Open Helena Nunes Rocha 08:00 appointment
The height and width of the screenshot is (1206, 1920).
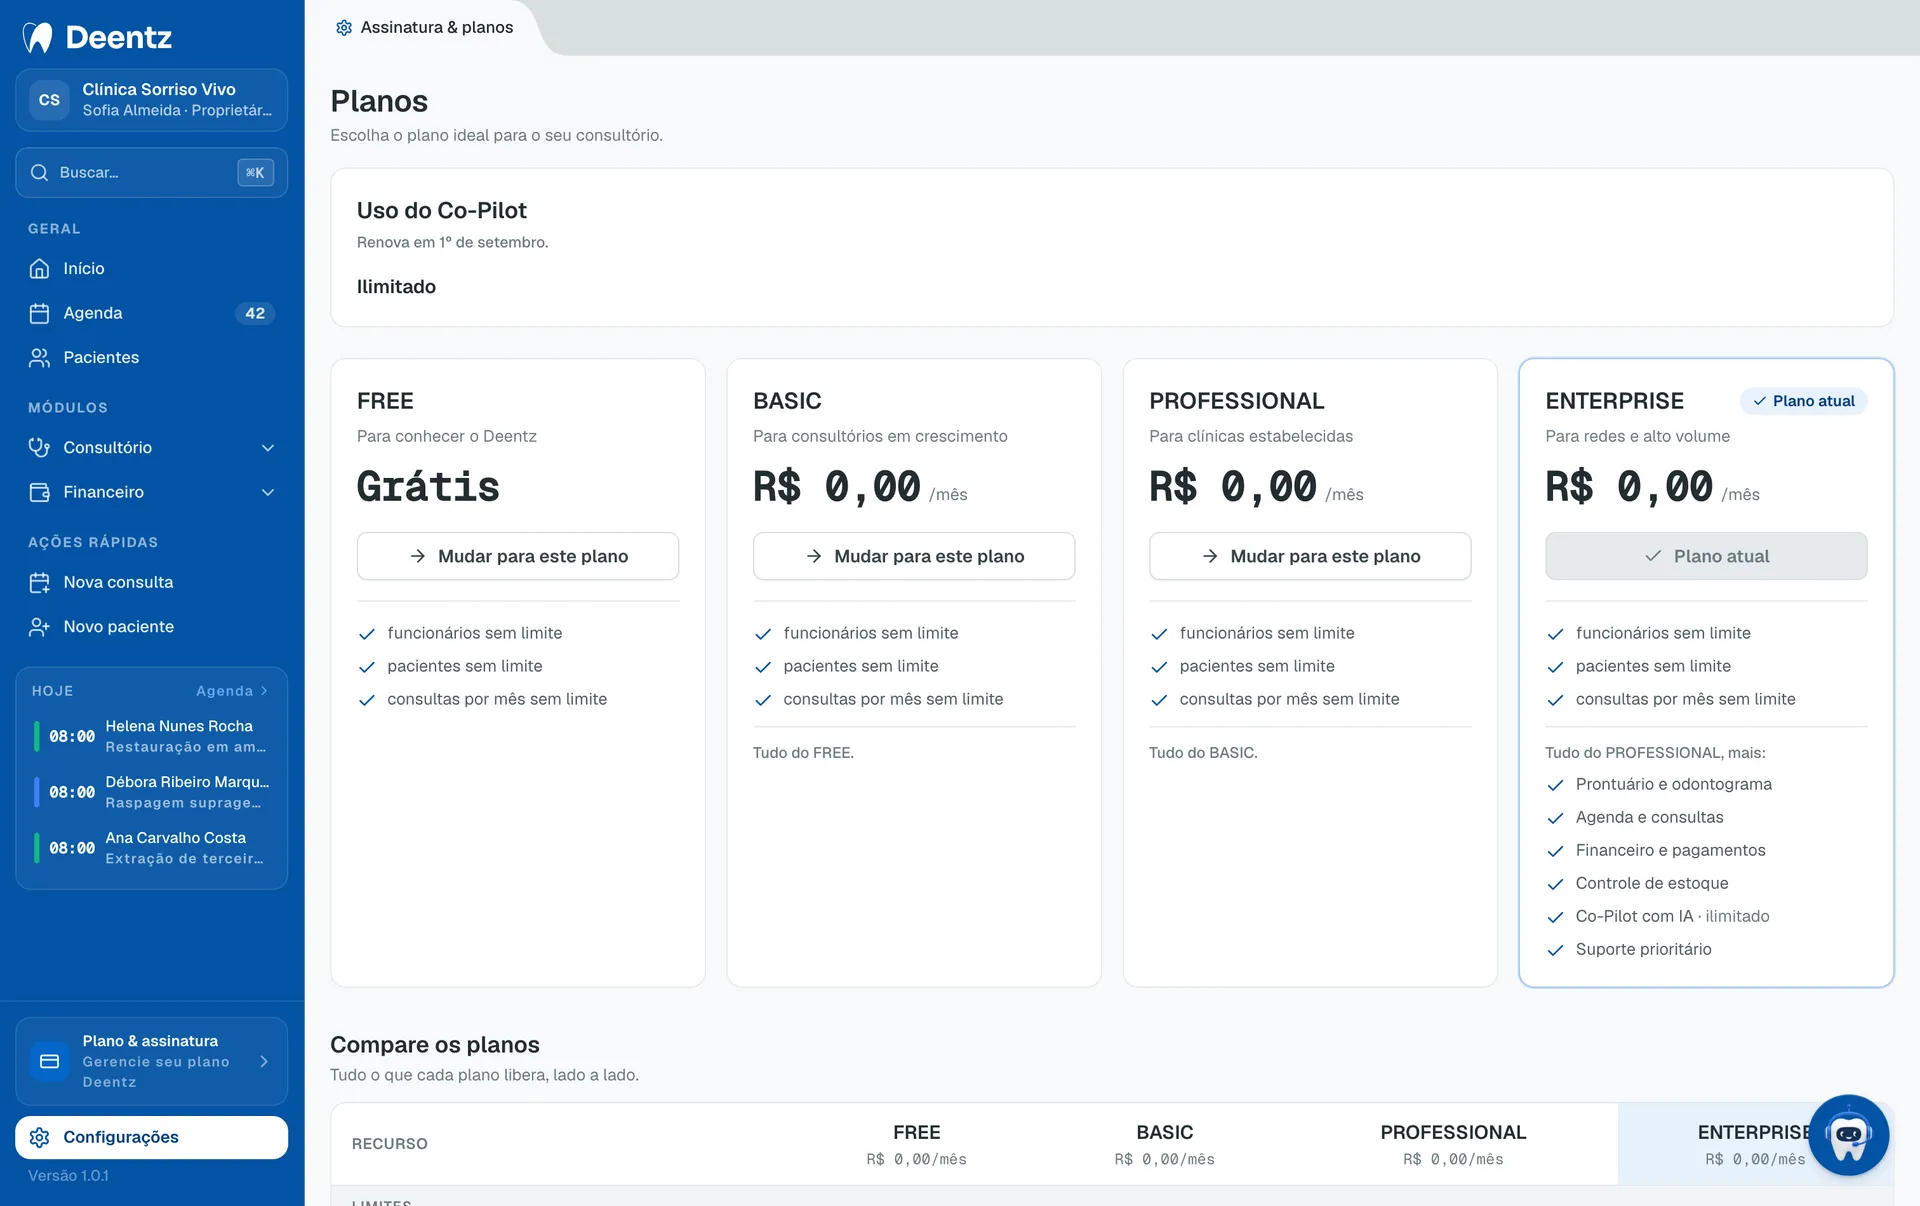coord(152,736)
